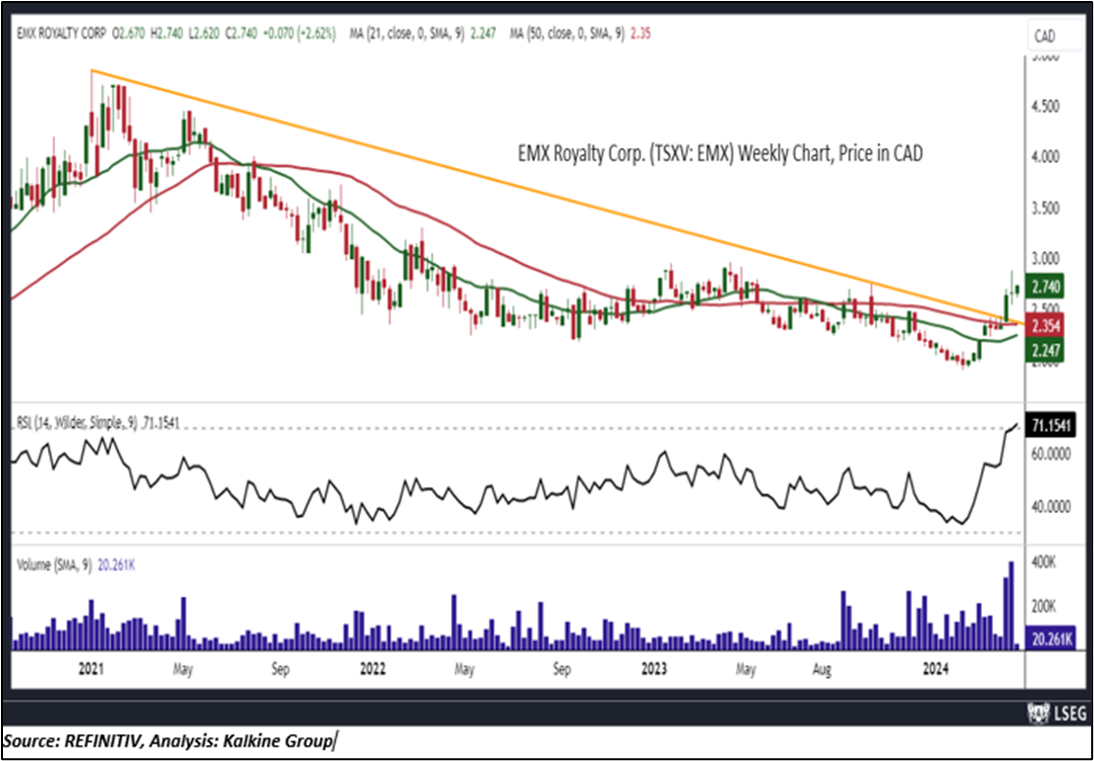Click the 20.261K volume value tag

pyautogui.click(x=1050, y=638)
